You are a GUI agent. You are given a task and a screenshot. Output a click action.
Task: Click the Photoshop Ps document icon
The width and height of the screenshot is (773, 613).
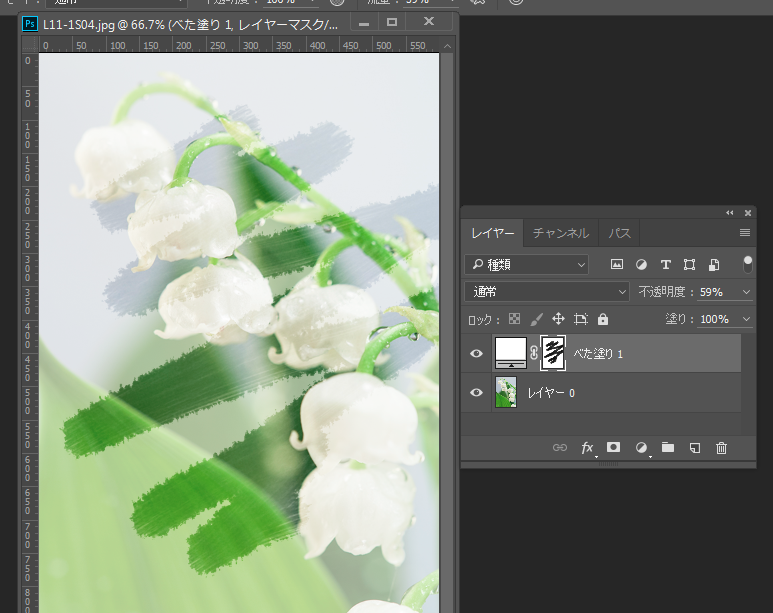tap(30, 24)
